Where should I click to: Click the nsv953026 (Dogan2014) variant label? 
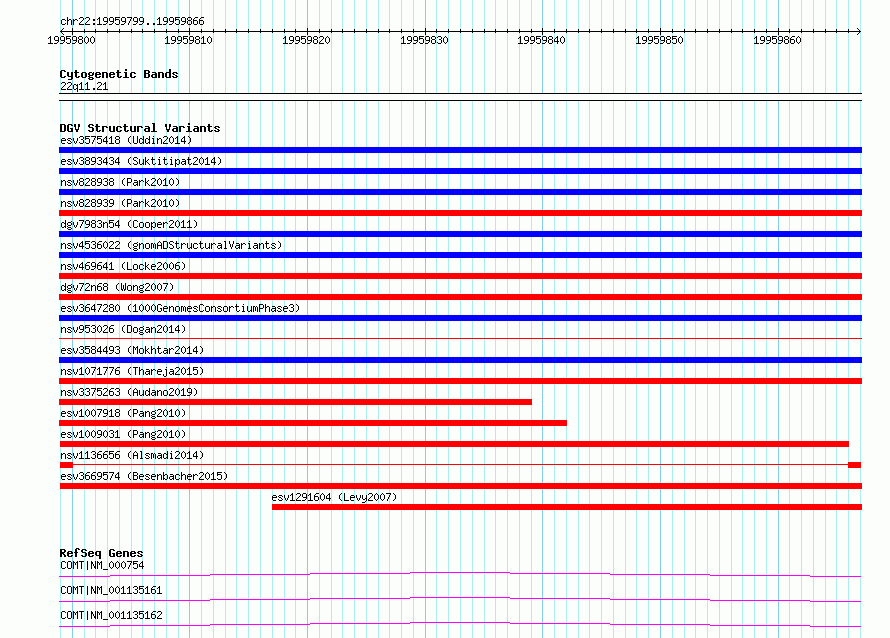[123, 329]
